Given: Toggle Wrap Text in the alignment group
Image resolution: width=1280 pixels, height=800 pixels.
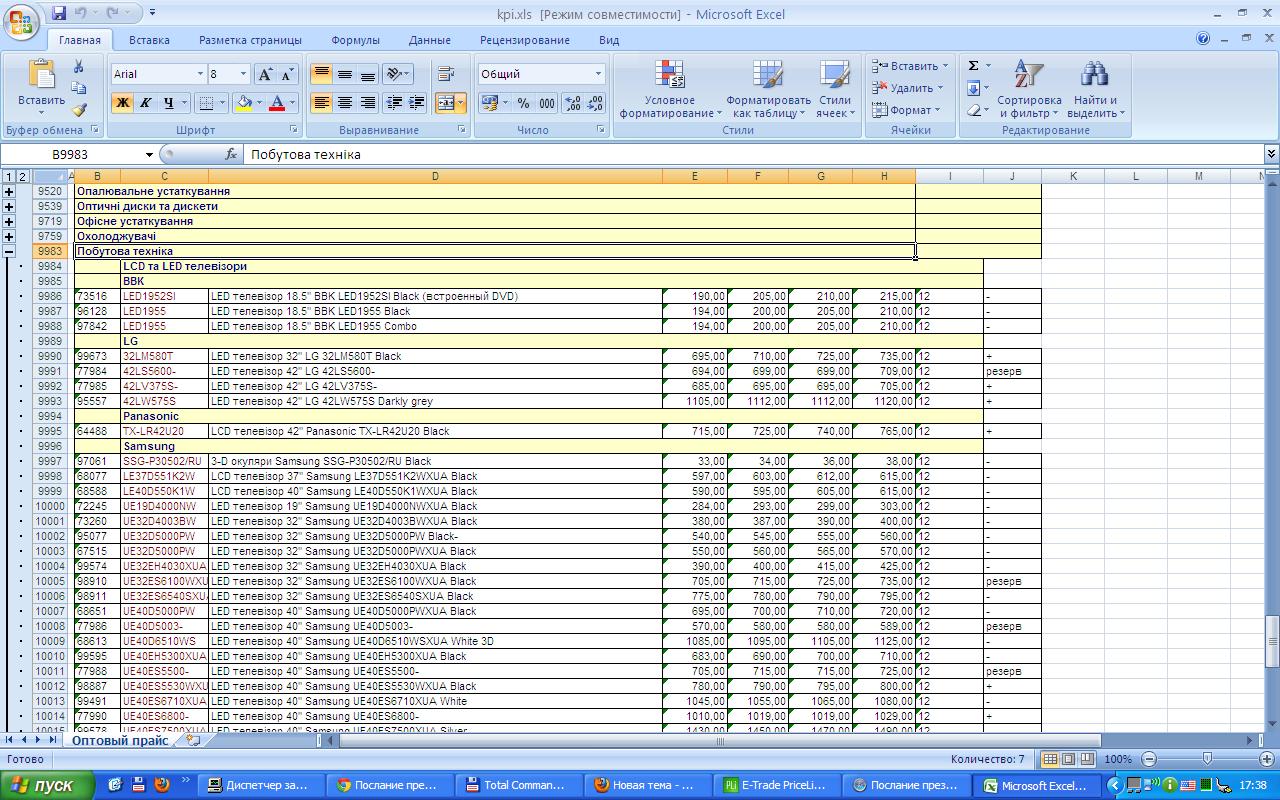Looking at the screenshot, I should (446, 74).
